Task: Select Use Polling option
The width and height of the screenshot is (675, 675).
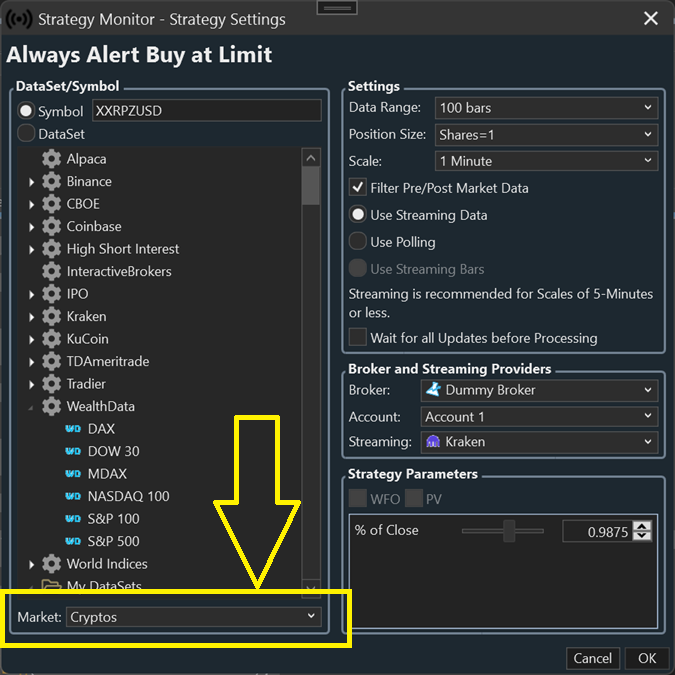Action: pos(358,242)
